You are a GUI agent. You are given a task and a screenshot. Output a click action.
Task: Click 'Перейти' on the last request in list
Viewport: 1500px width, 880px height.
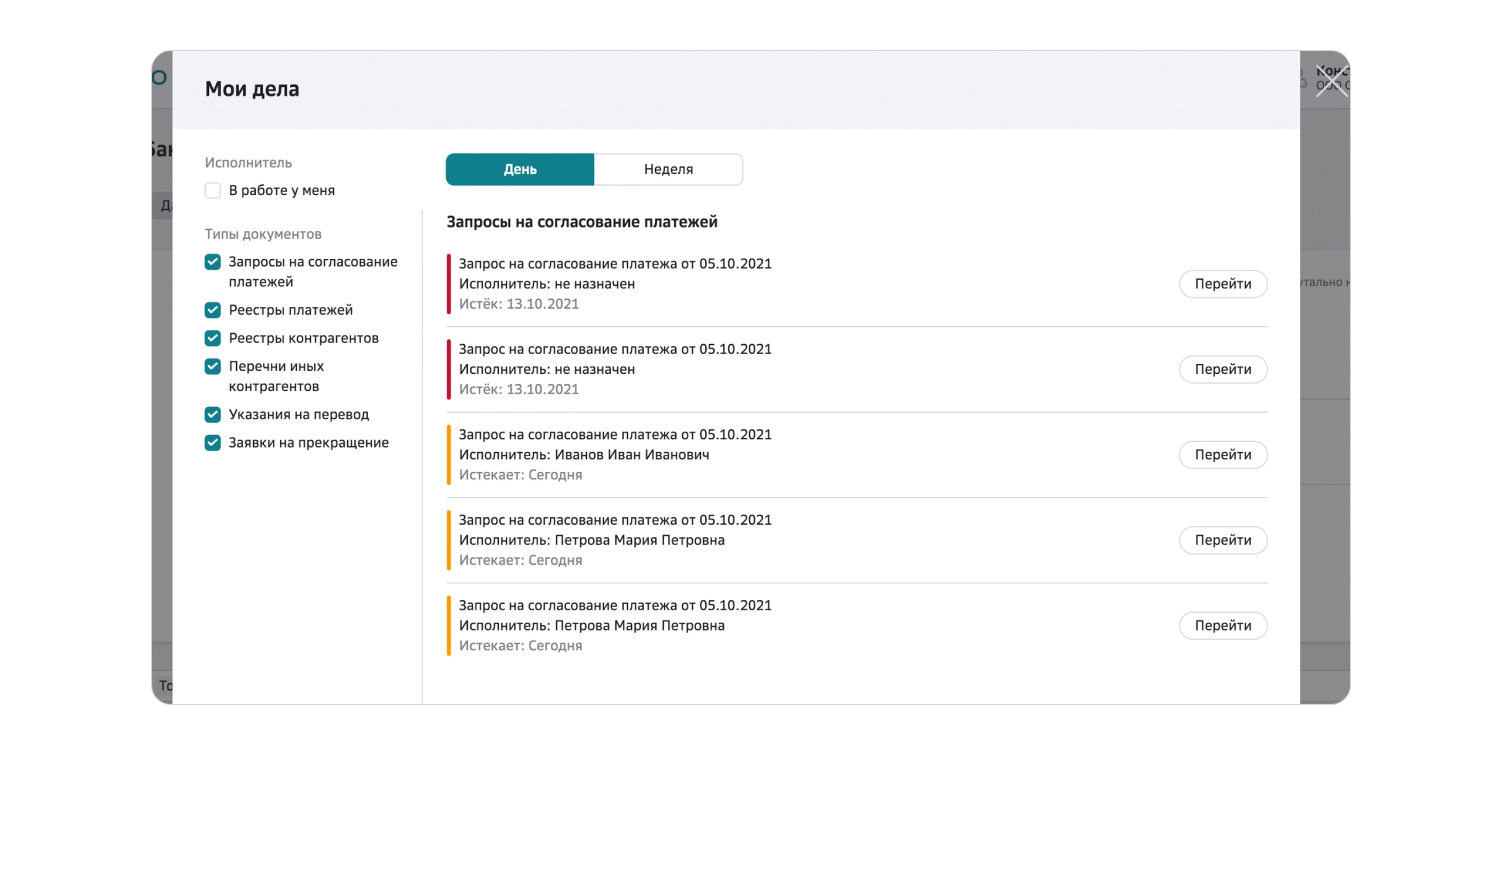click(1223, 626)
